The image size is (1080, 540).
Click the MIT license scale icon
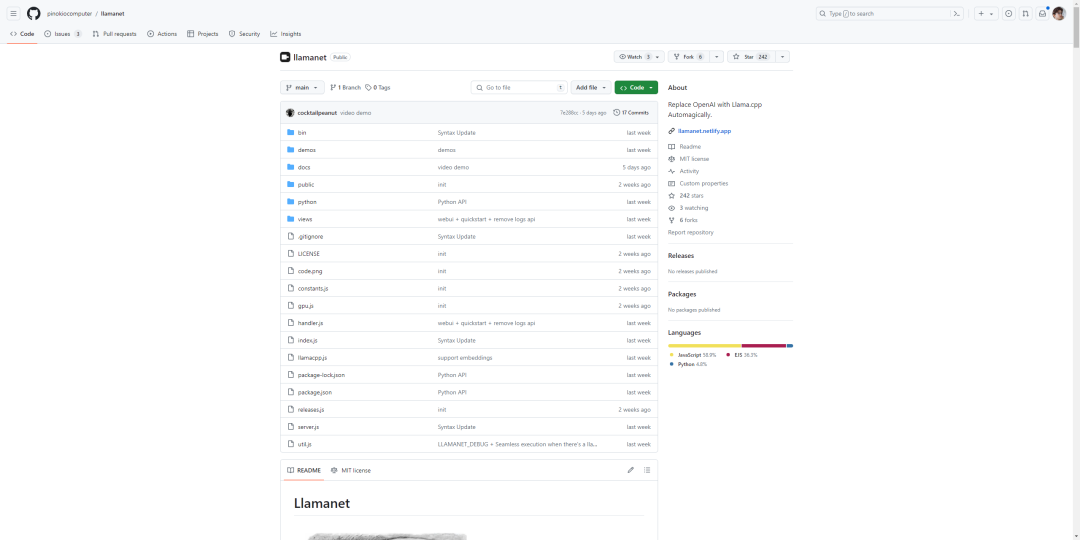pos(672,159)
